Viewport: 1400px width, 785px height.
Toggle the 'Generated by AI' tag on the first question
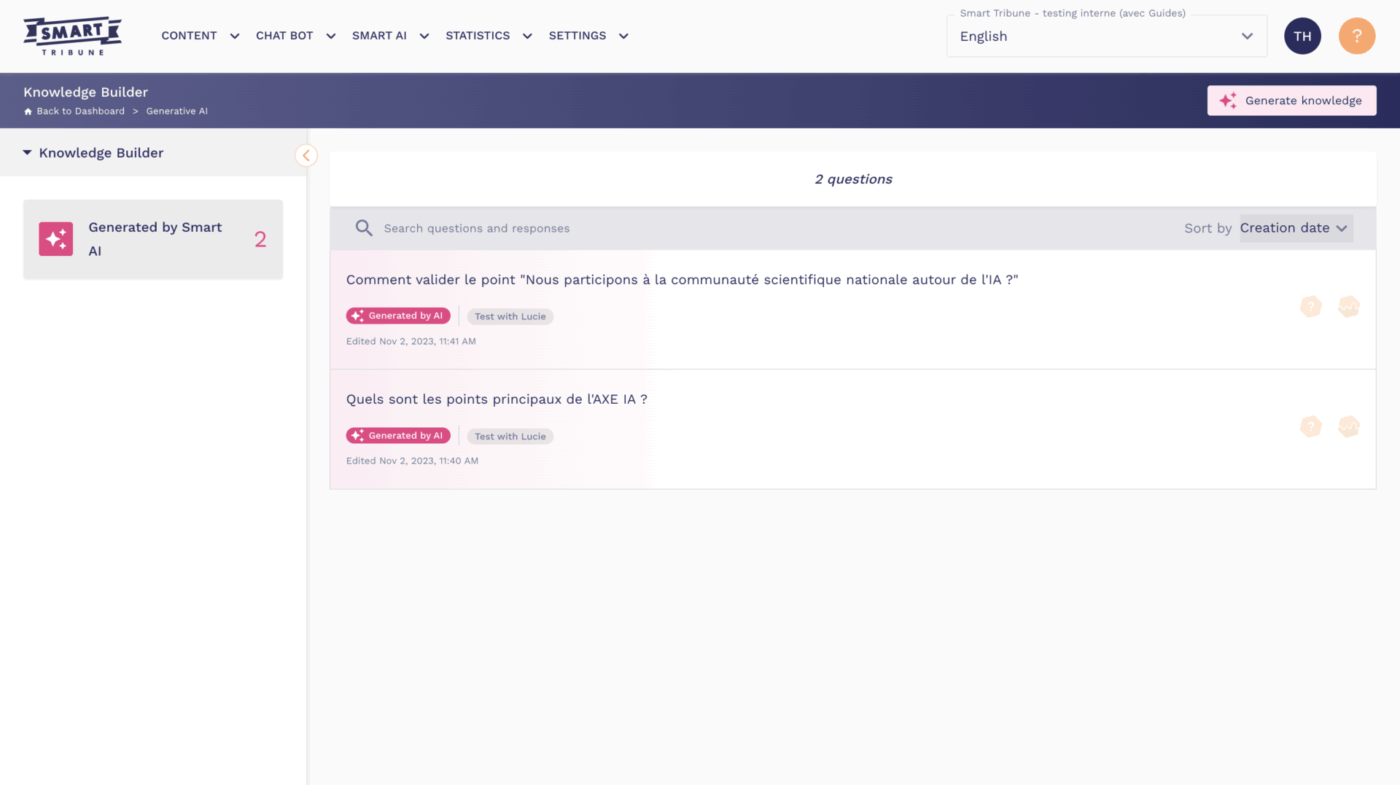pyautogui.click(x=398, y=315)
